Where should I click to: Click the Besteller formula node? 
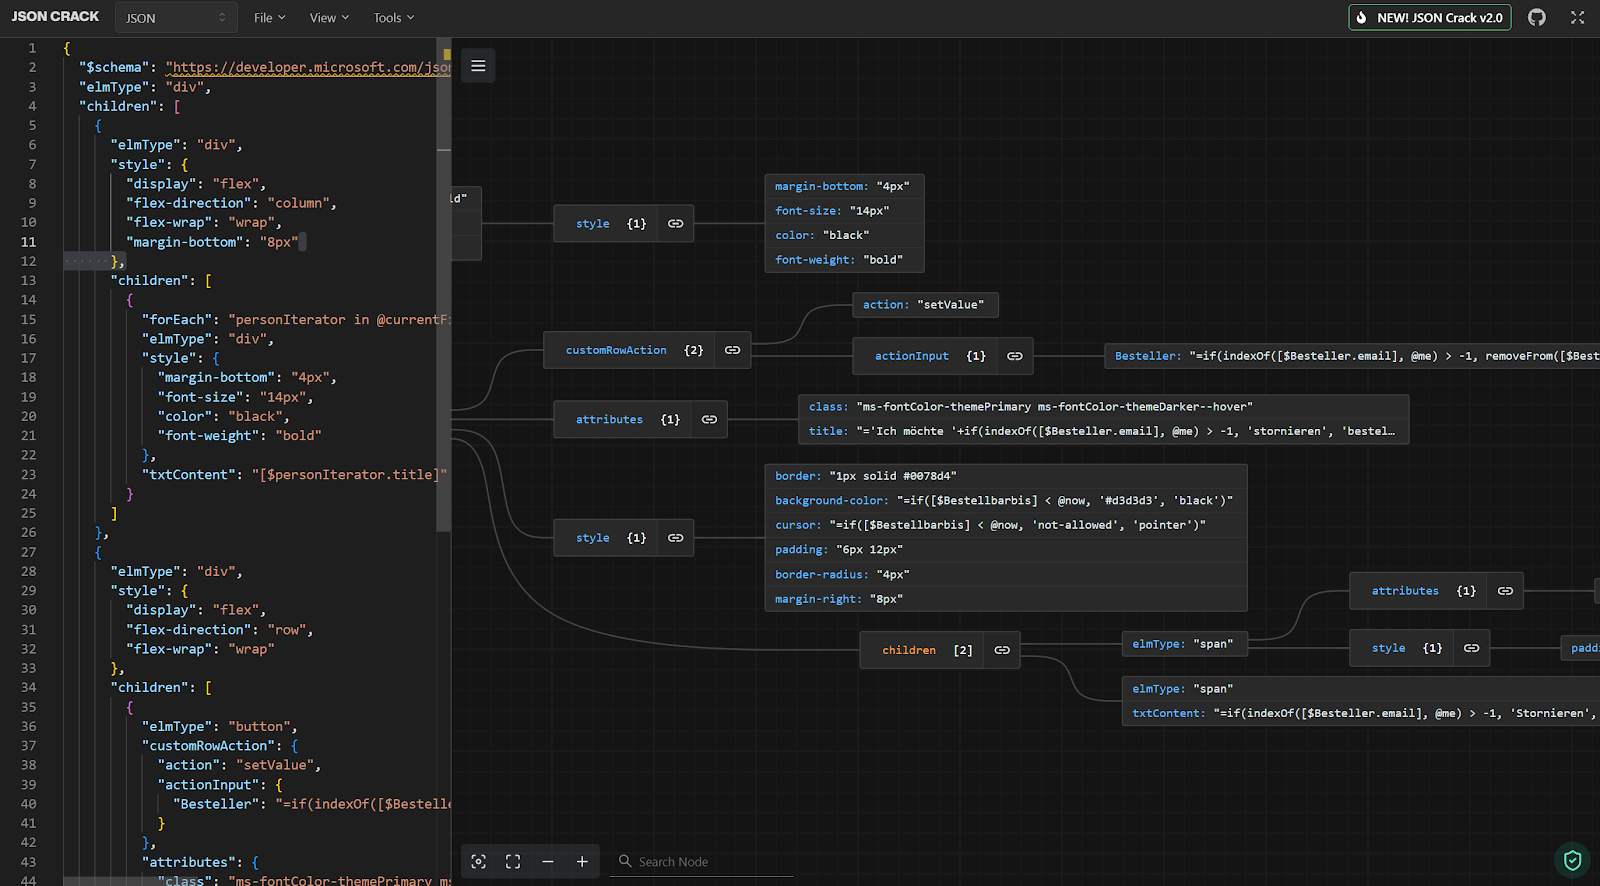click(x=1352, y=356)
